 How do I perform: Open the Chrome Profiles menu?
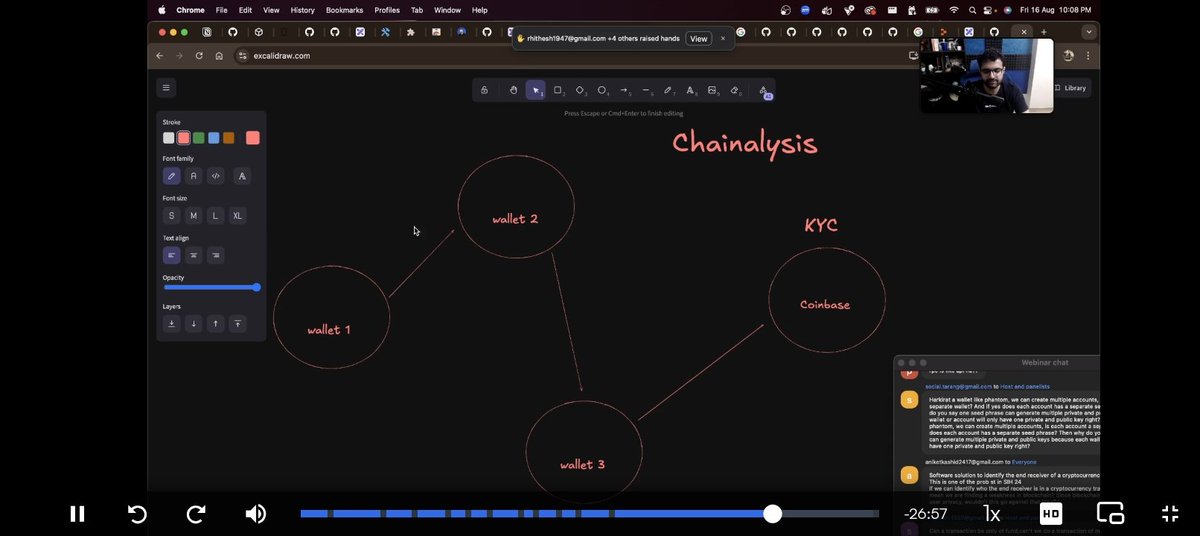click(387, 10)
